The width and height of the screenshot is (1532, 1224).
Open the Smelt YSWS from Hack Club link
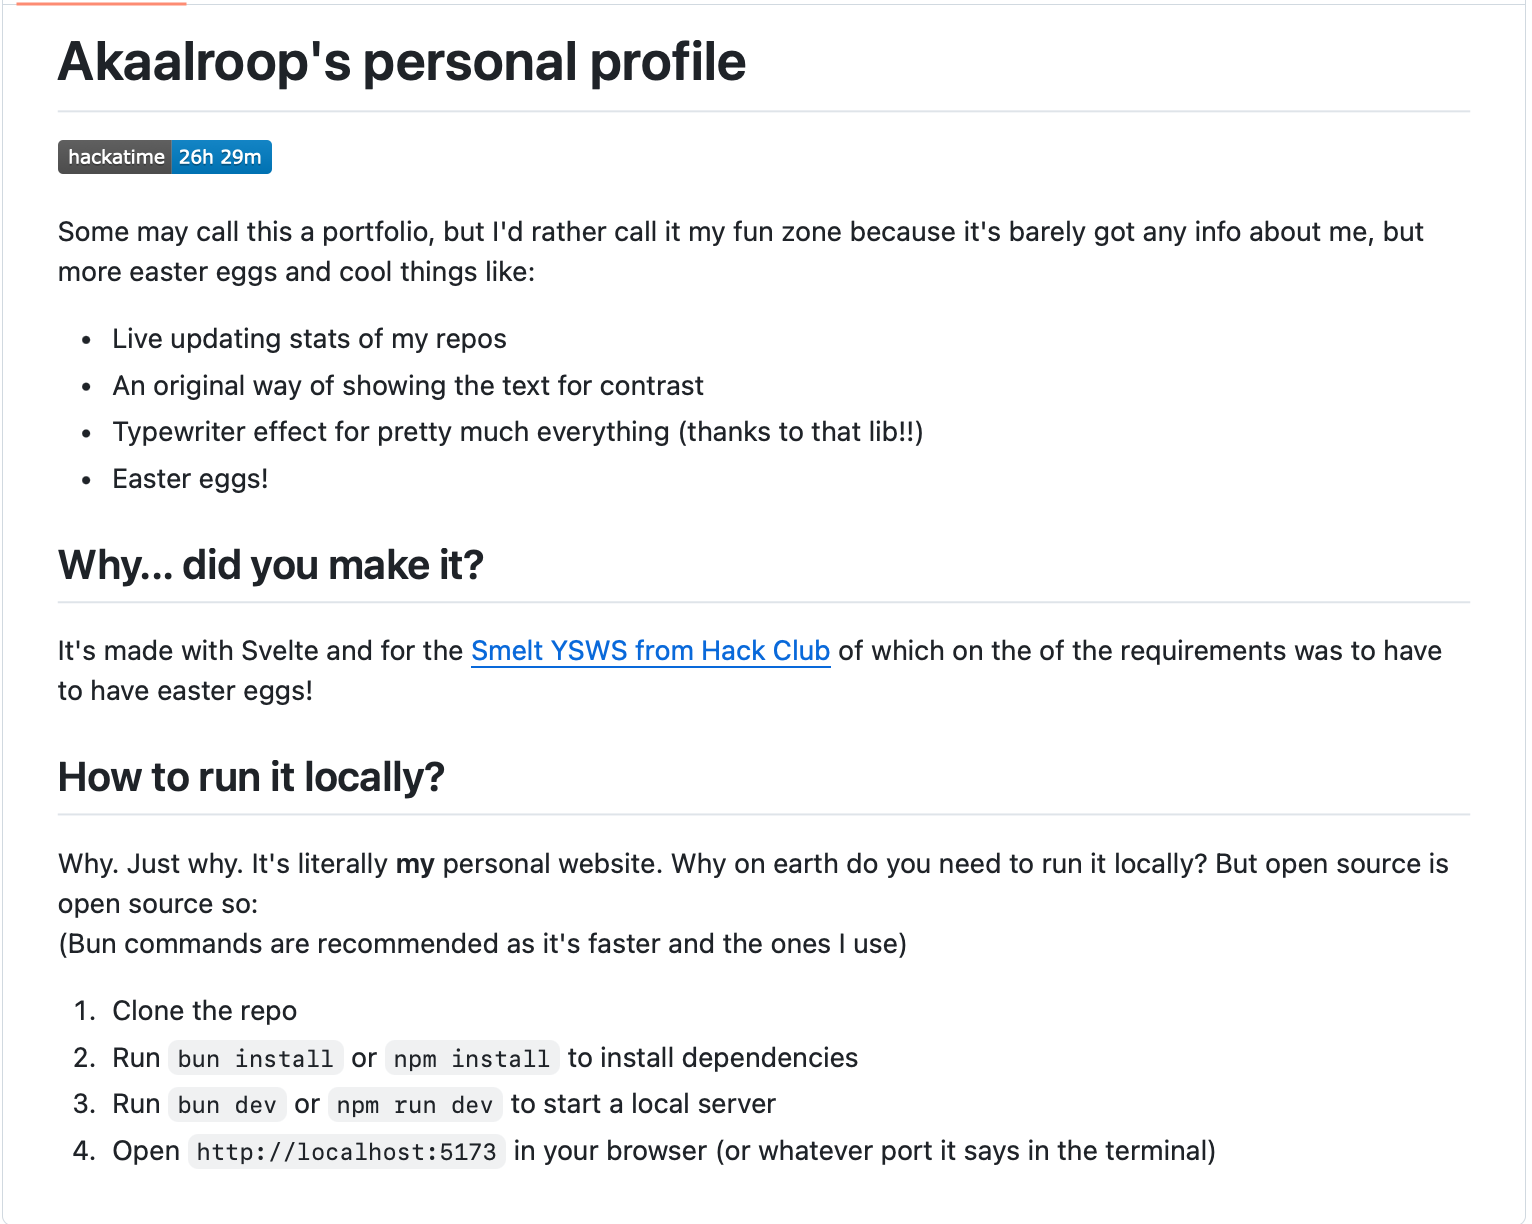click(x=650, y=651)
